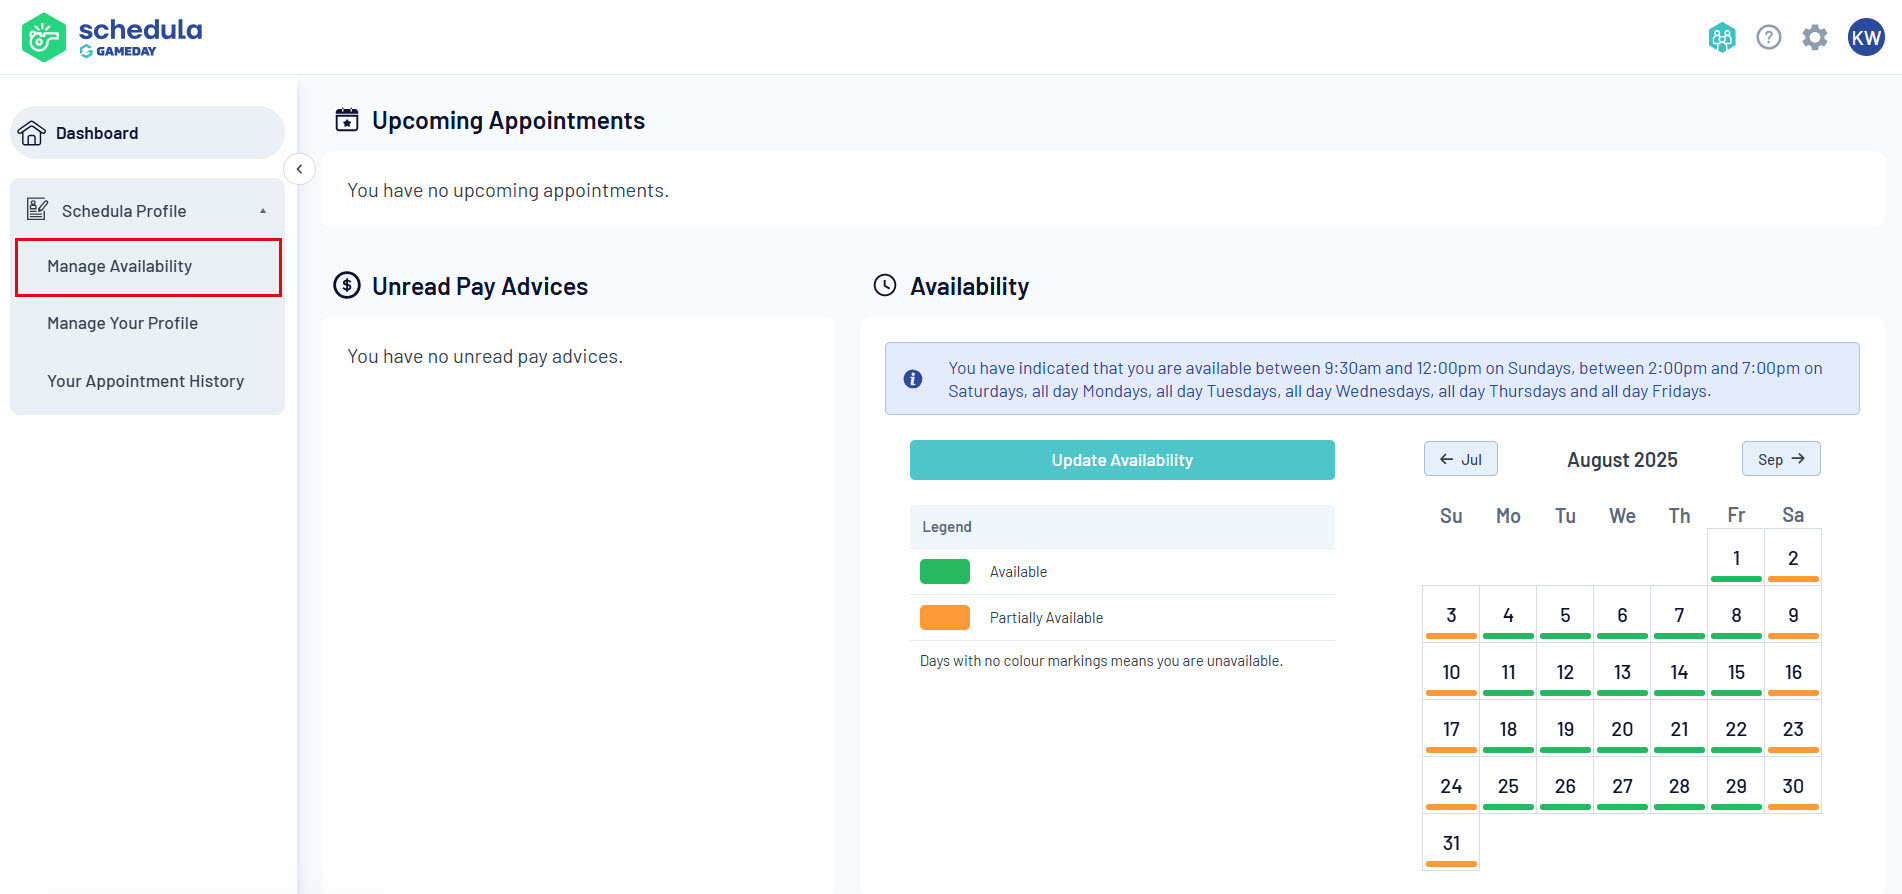1902x894 pixels.
Task: Select August 29 on the calendar
Action: 1736,786
